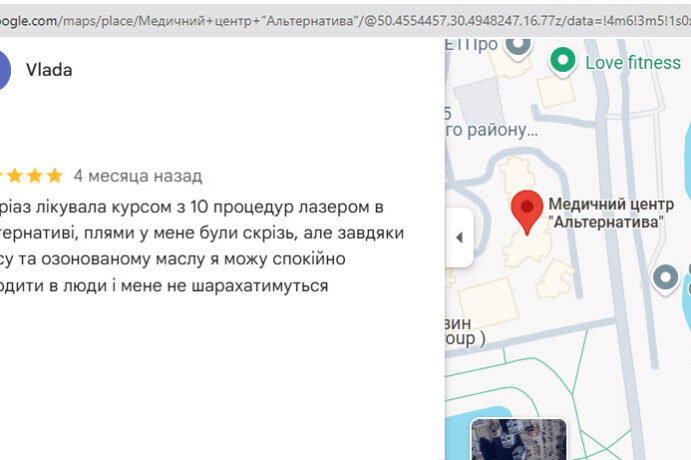Screen dimensions: 691x460
Task: Click the gray pin near ЕТІПро
Action: coord(517,45)
